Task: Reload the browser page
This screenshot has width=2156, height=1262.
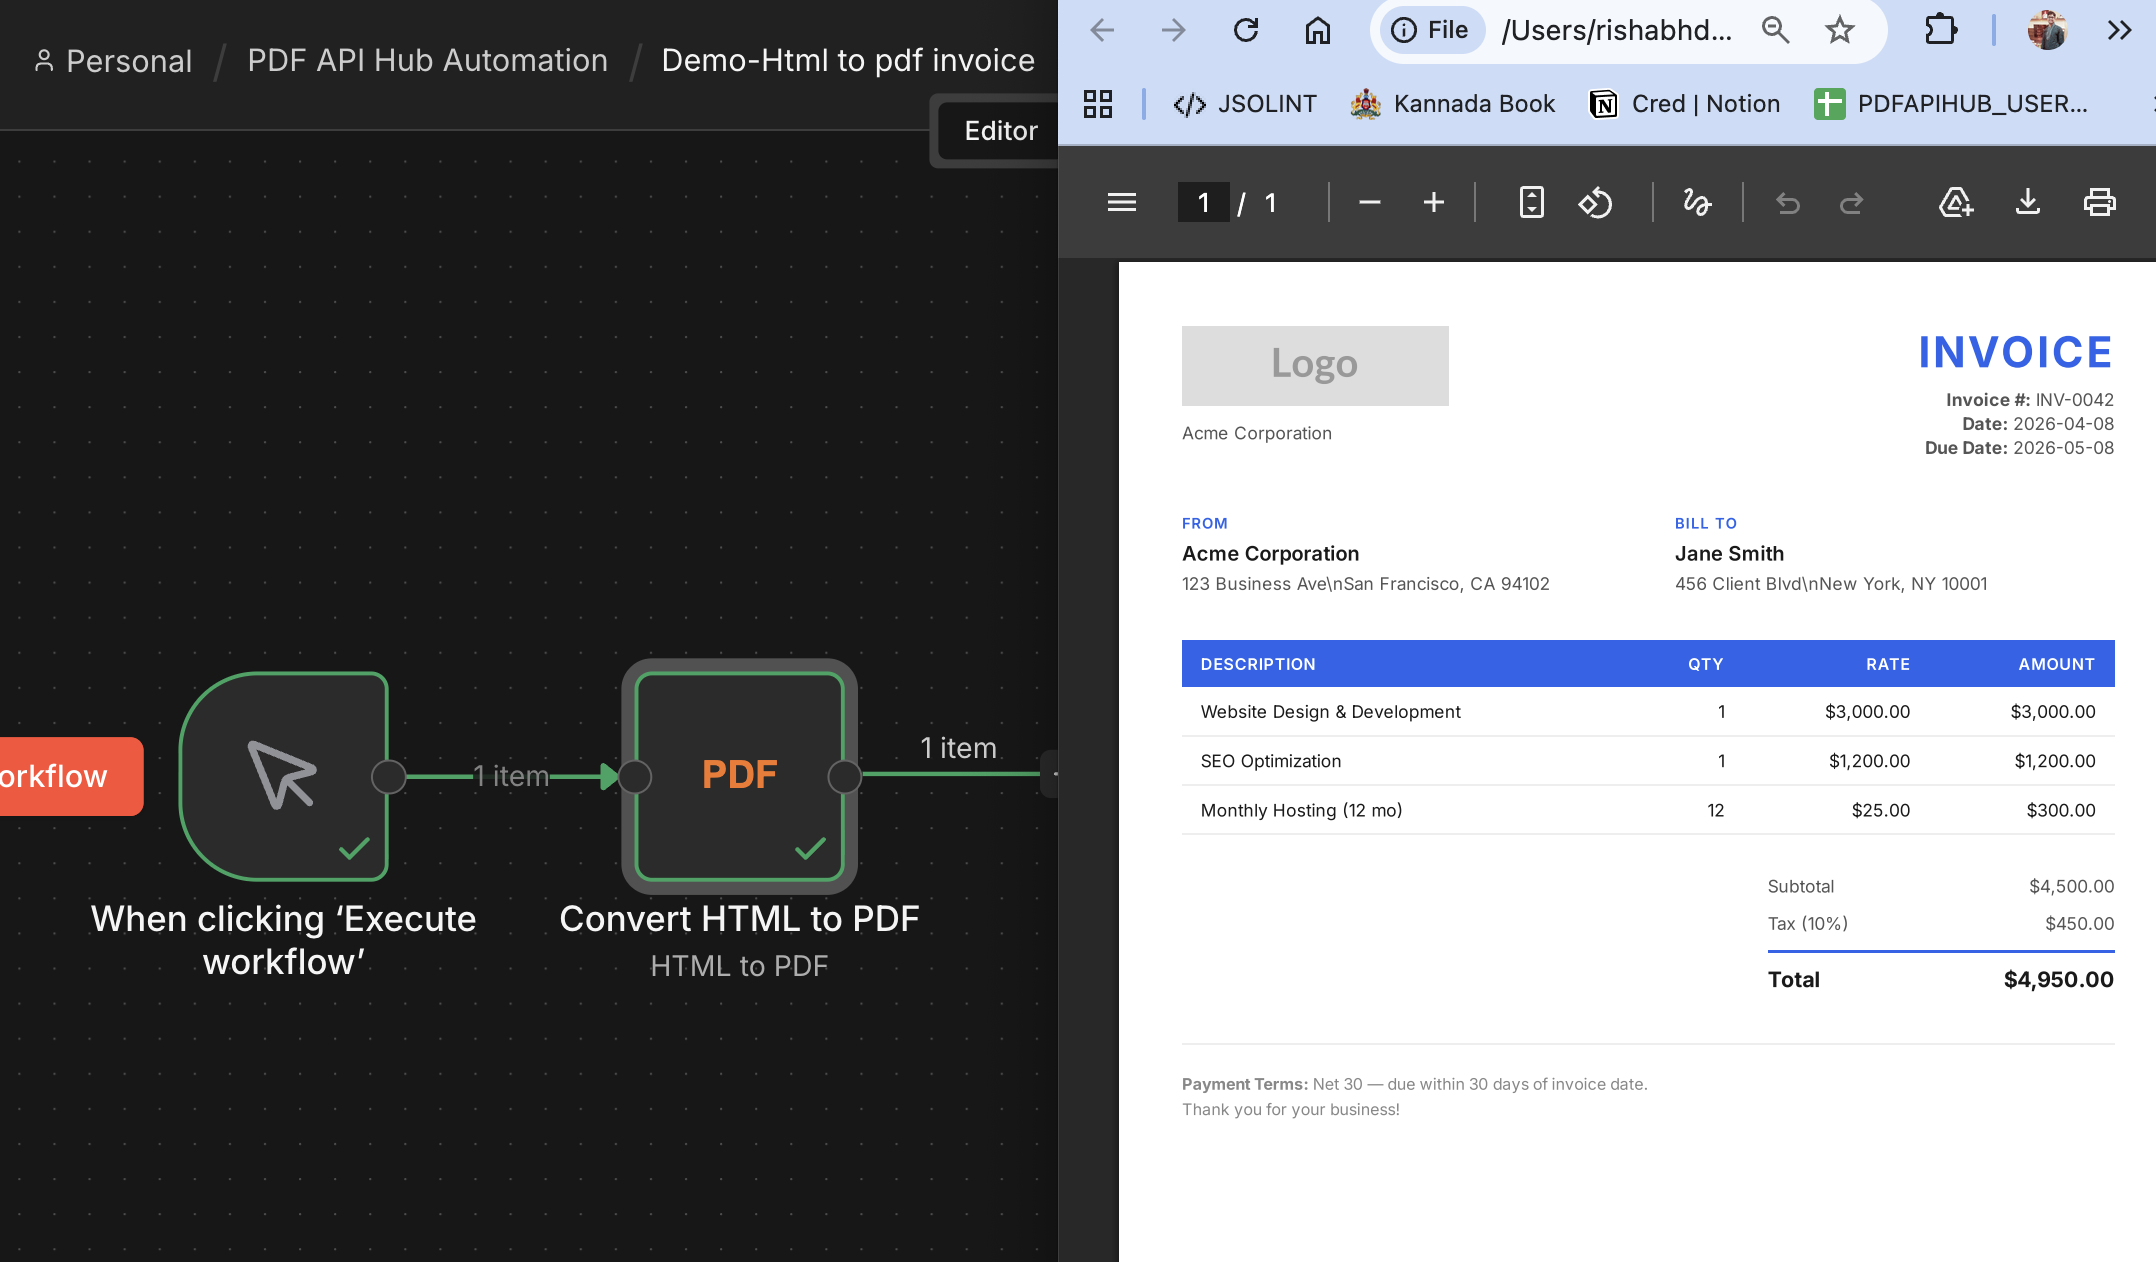Action: (x=1245, y=31)
